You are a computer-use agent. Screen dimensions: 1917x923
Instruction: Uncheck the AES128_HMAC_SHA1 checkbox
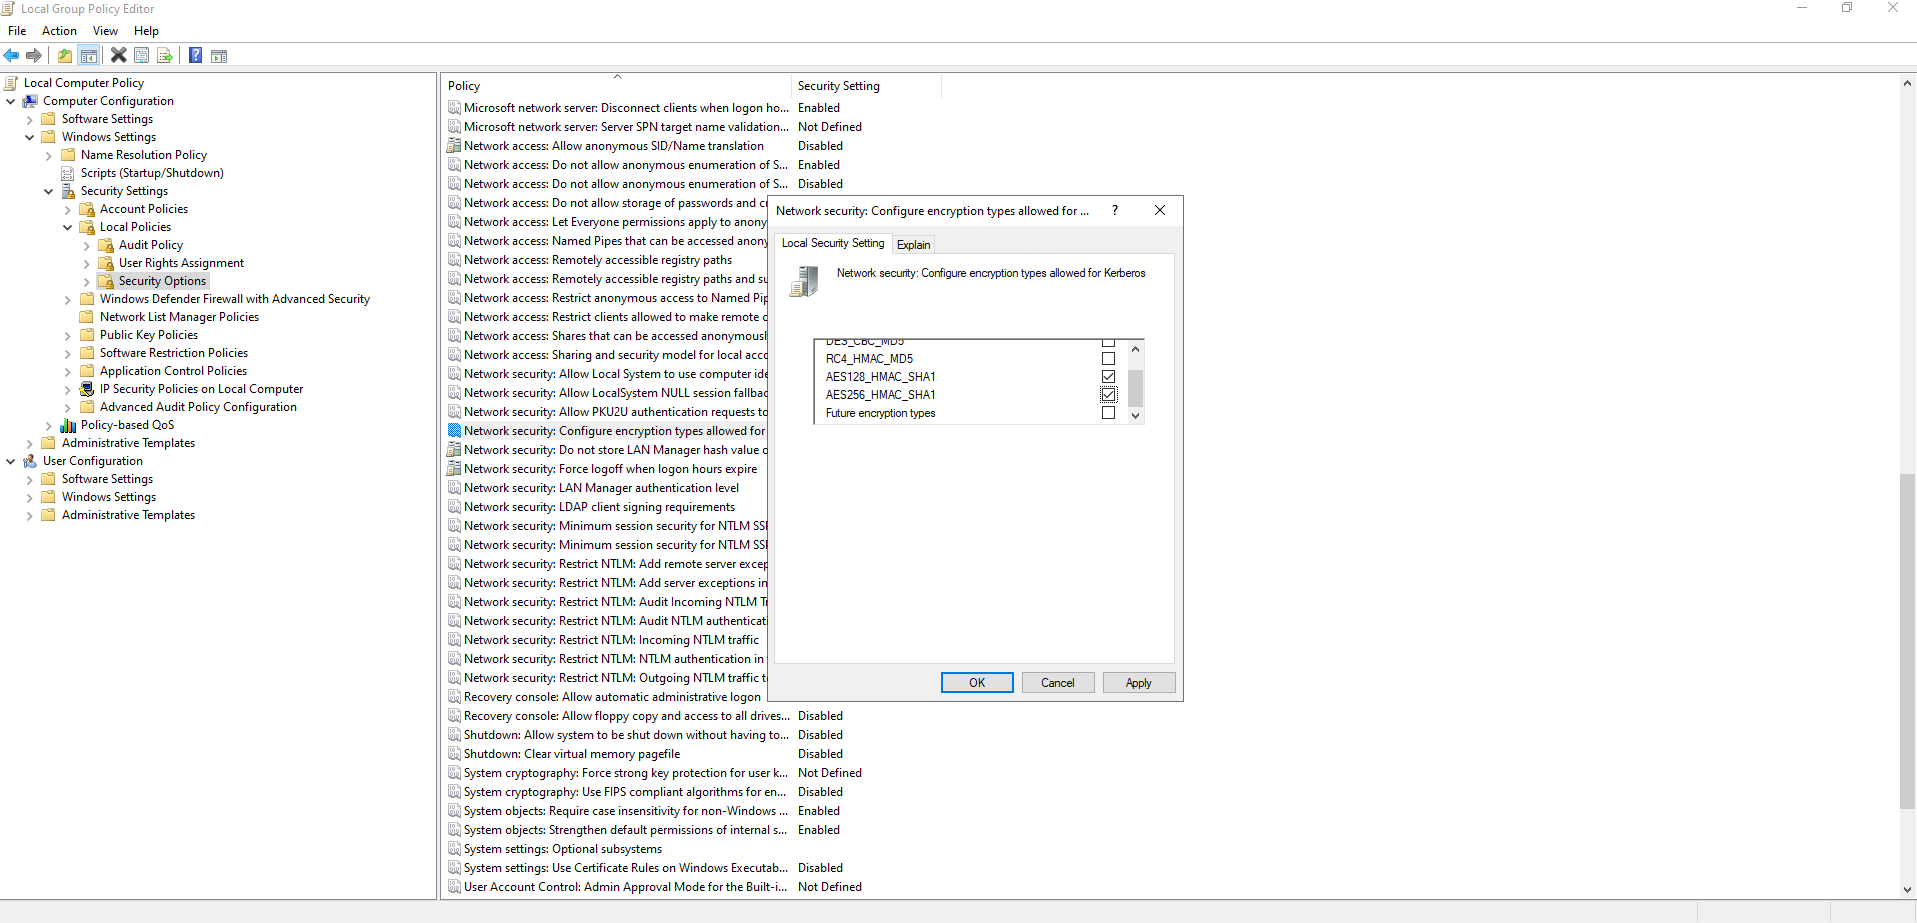pyautogui.click(x=1108, y=377)
